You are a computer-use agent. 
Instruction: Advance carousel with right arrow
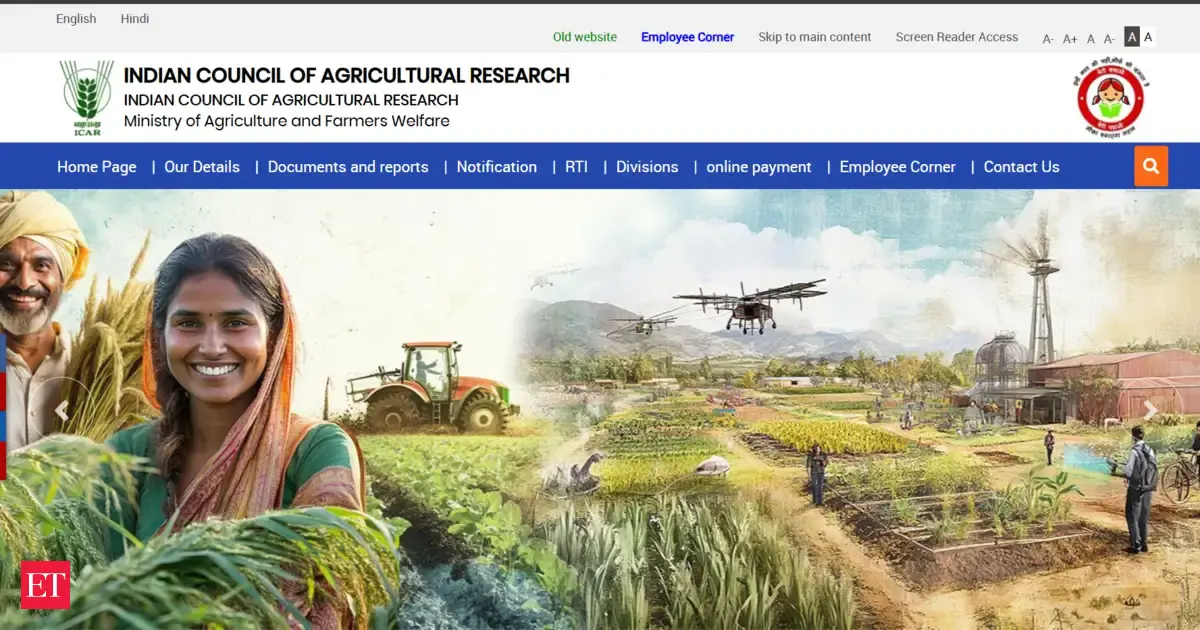pos(1150,410)
